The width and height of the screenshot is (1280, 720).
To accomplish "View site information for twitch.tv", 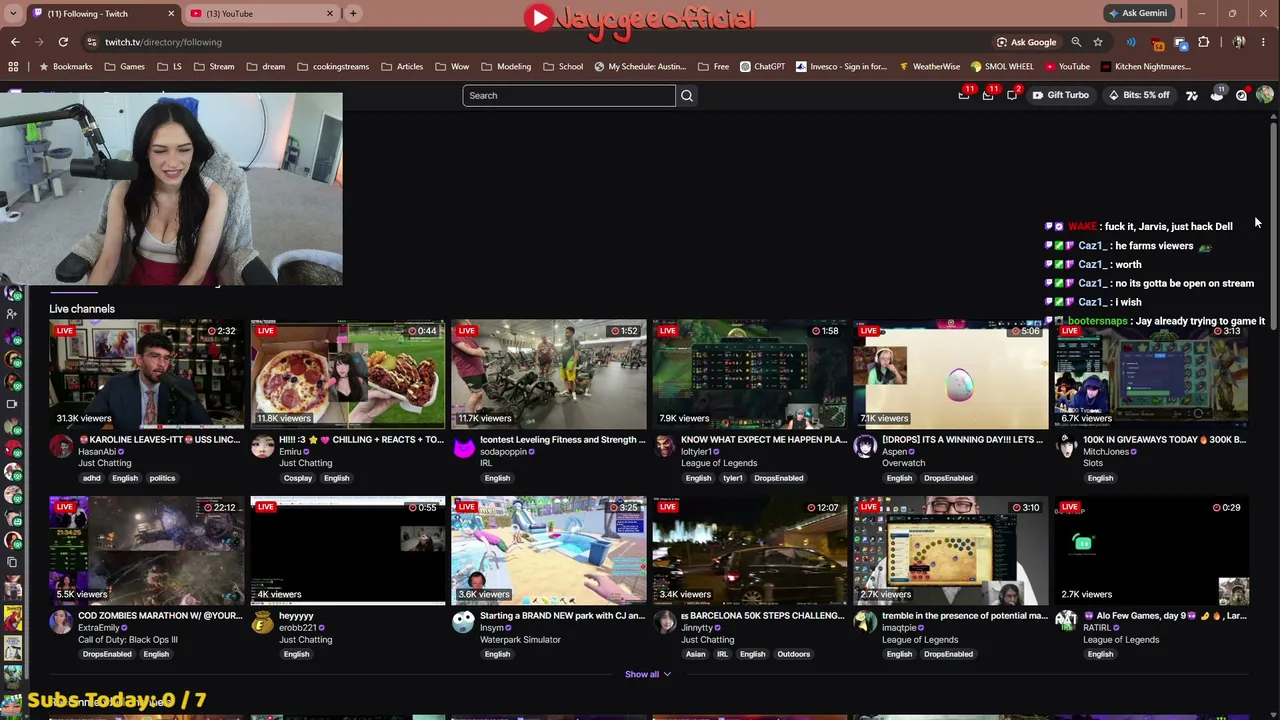I will (92, 42).
